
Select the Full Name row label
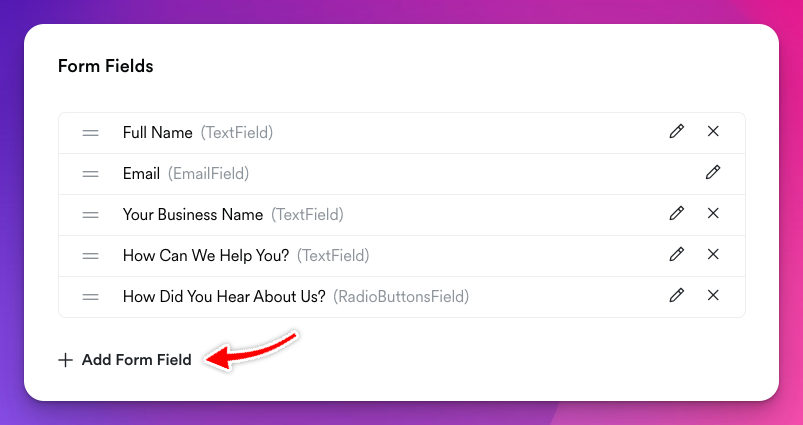[x=158, y=133]
